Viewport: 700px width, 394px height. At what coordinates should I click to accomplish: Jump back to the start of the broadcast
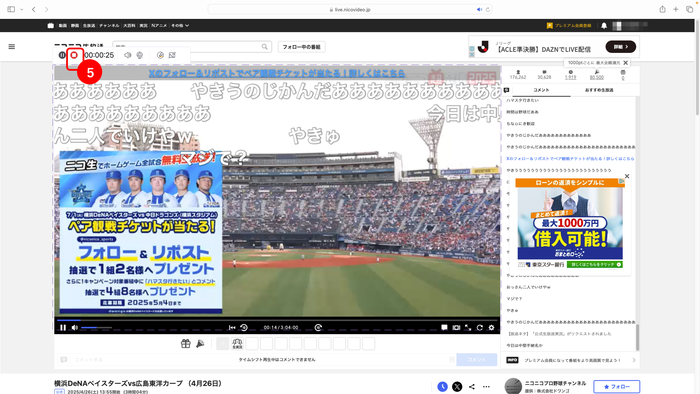pyautogui.click(x=232, y=328)
